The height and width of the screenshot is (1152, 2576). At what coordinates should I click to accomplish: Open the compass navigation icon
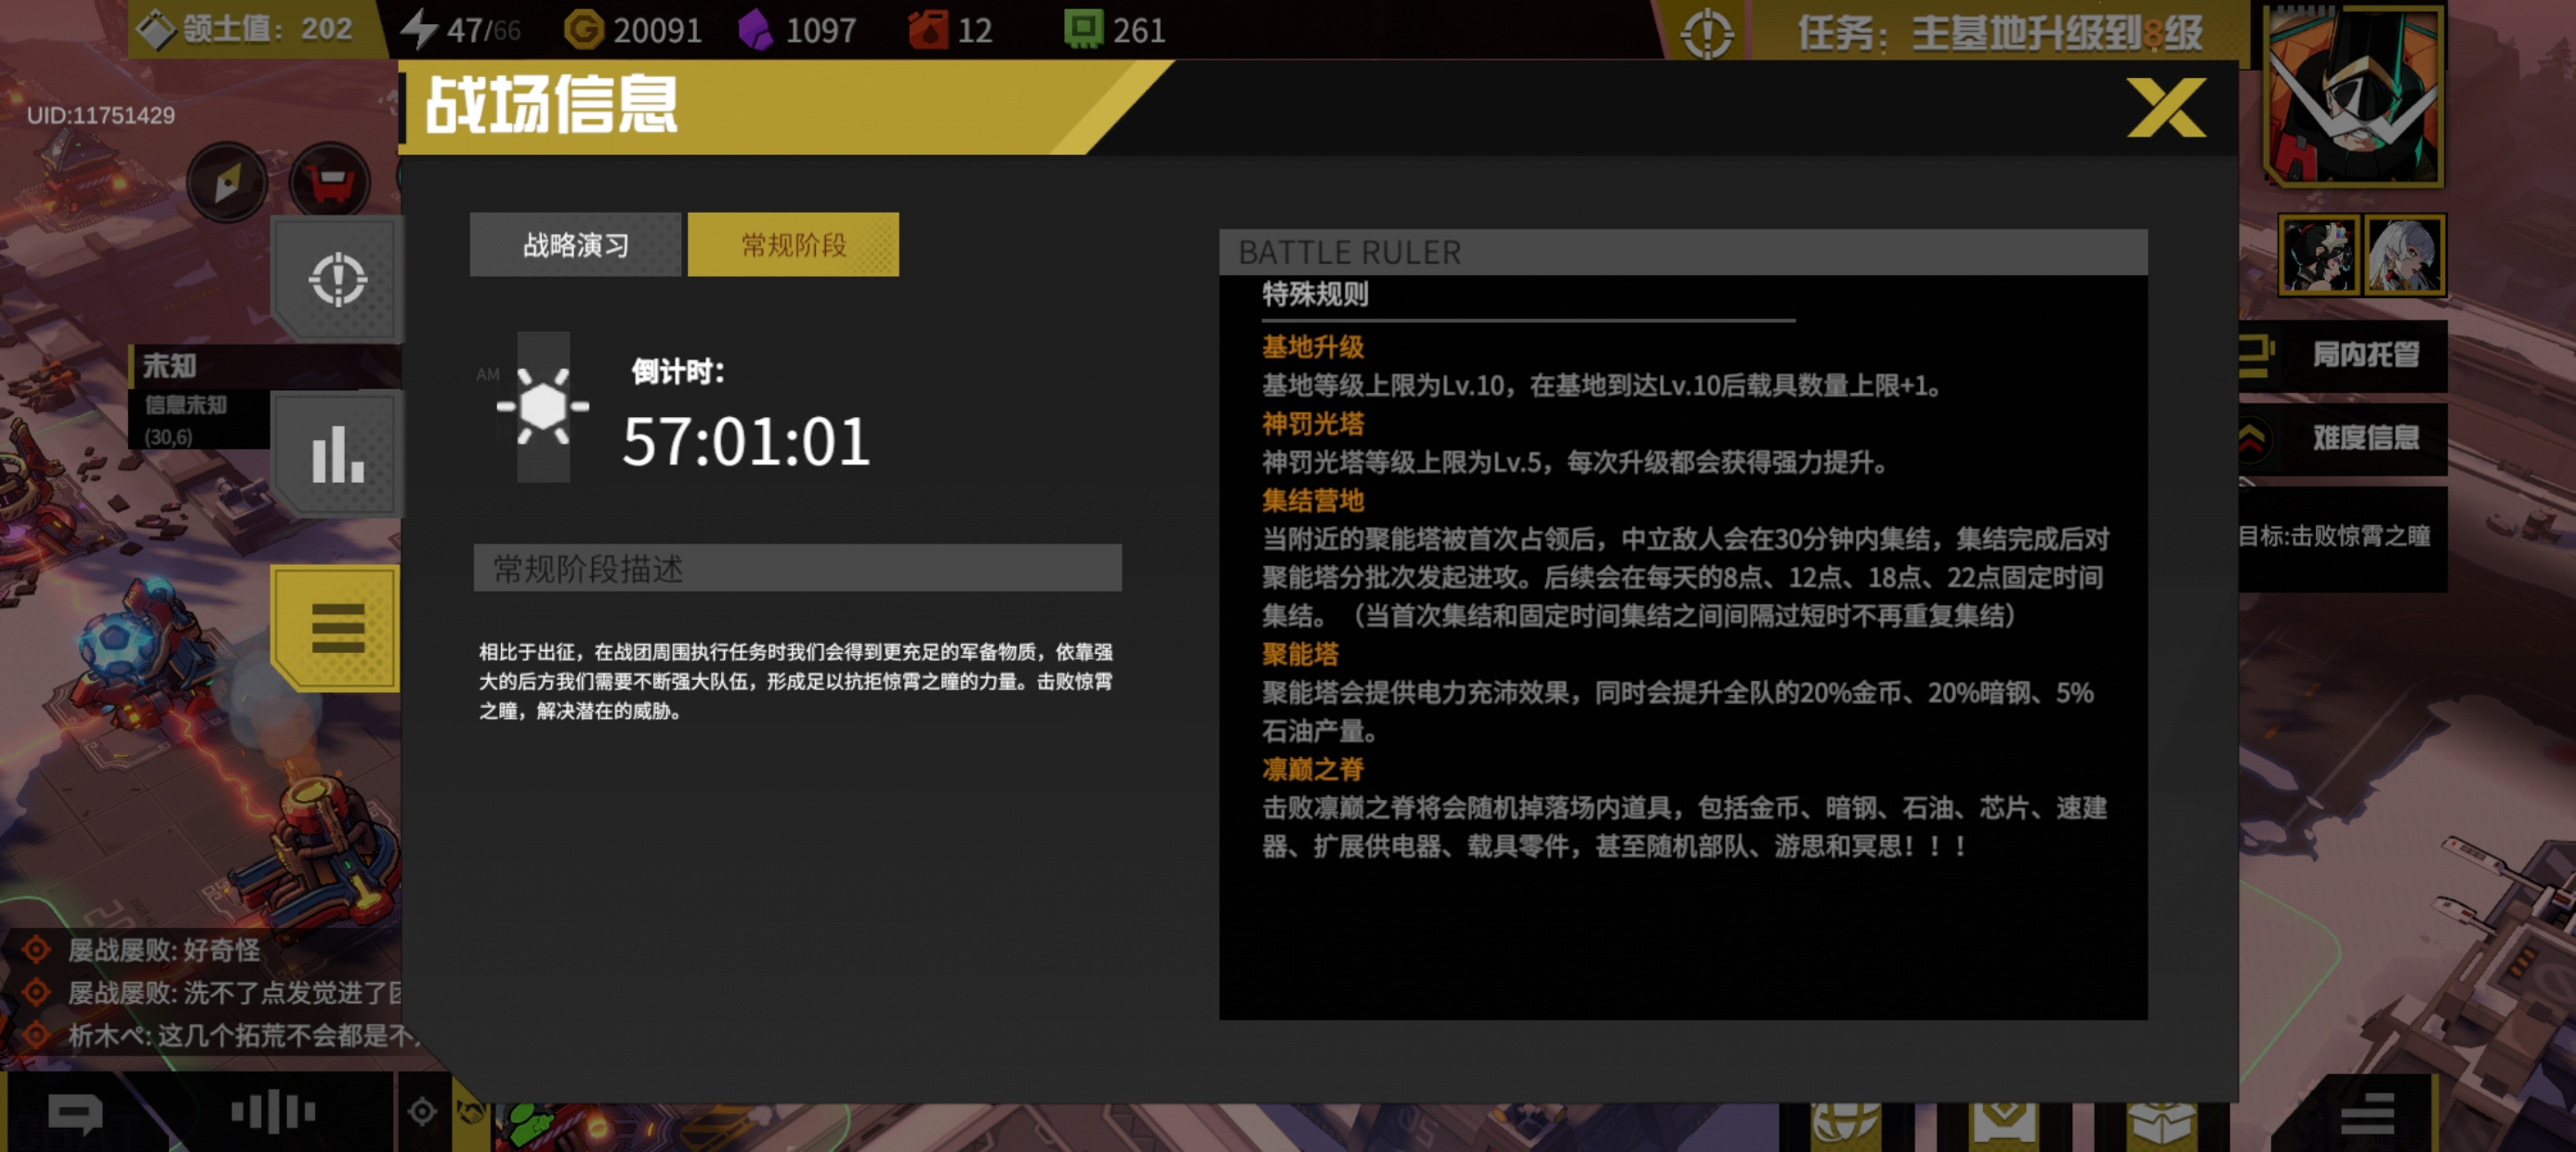coord(227,182)
